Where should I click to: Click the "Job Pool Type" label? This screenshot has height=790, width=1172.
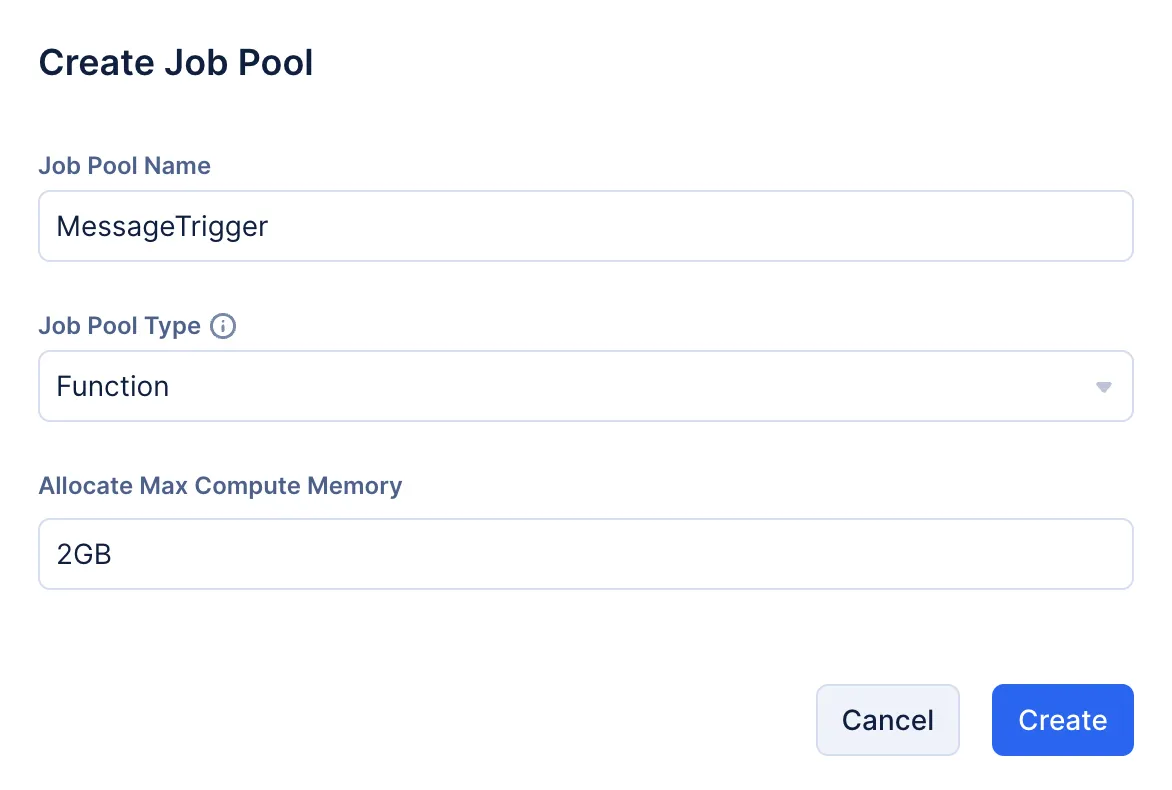point(120,326)
